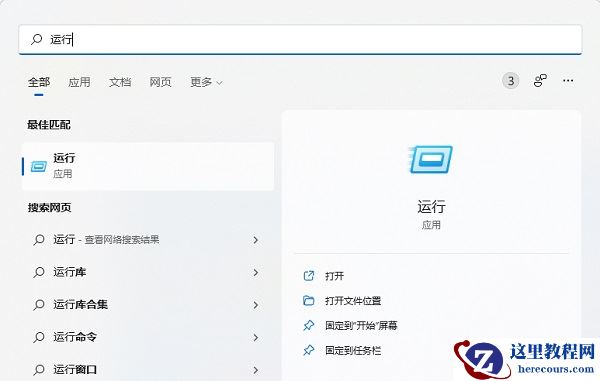This screenshot has height=381, width=600.
Task: Open the feedback people icon
Action: (x=540, y=81)
